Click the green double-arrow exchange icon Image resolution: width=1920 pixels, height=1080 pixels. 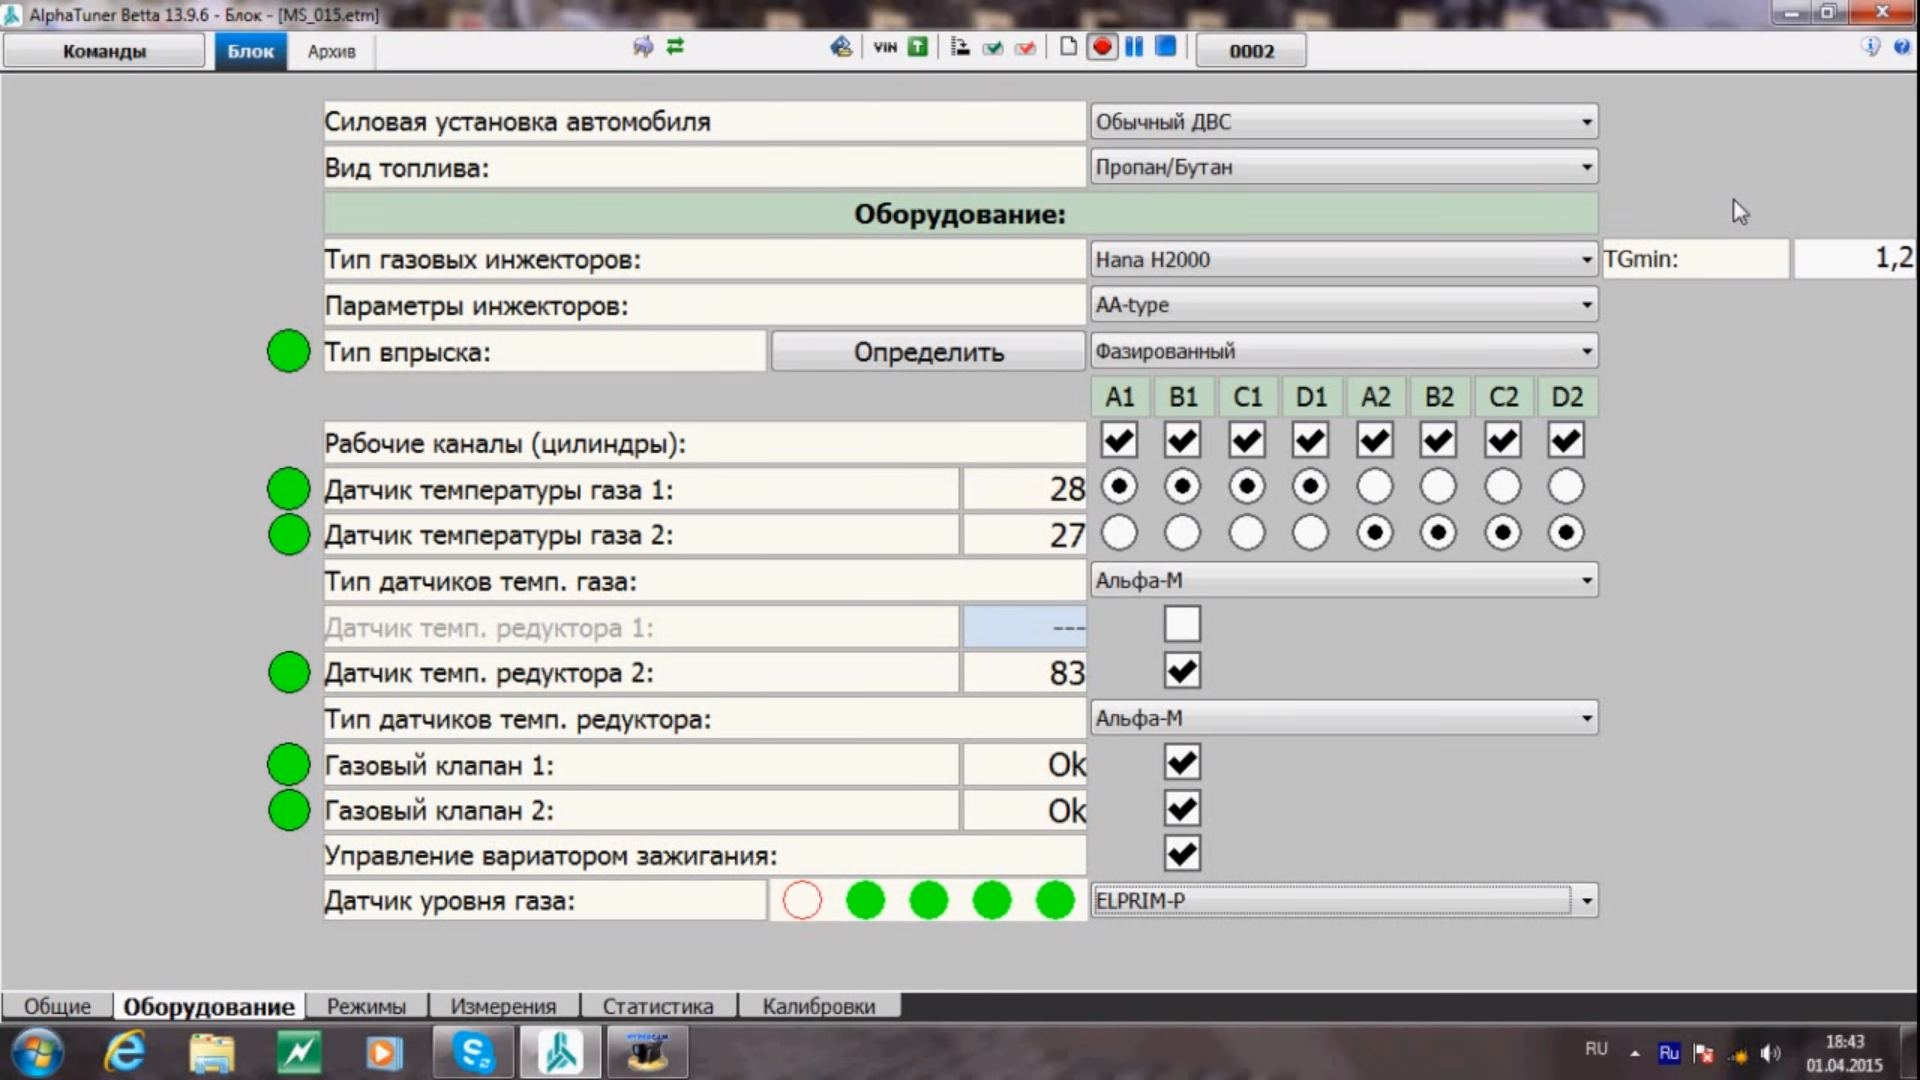click(x=676, y=47)
